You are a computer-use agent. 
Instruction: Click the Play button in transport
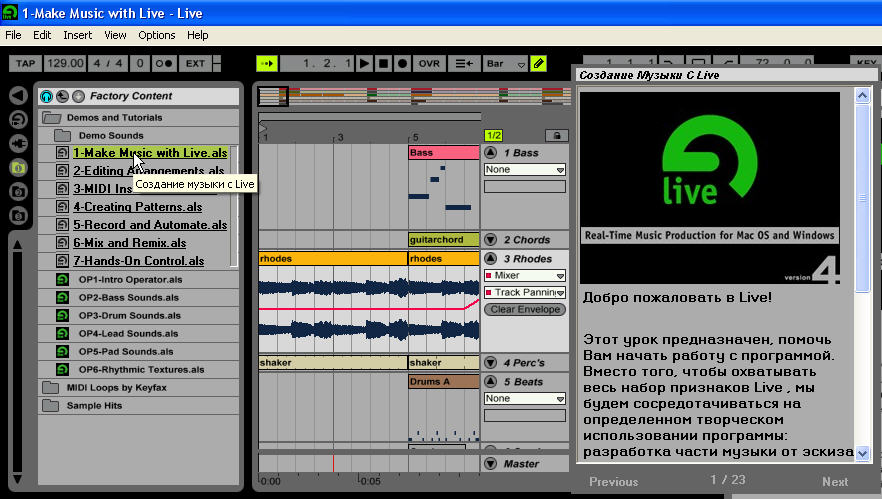pyautogui.click(x=364, y=64)
